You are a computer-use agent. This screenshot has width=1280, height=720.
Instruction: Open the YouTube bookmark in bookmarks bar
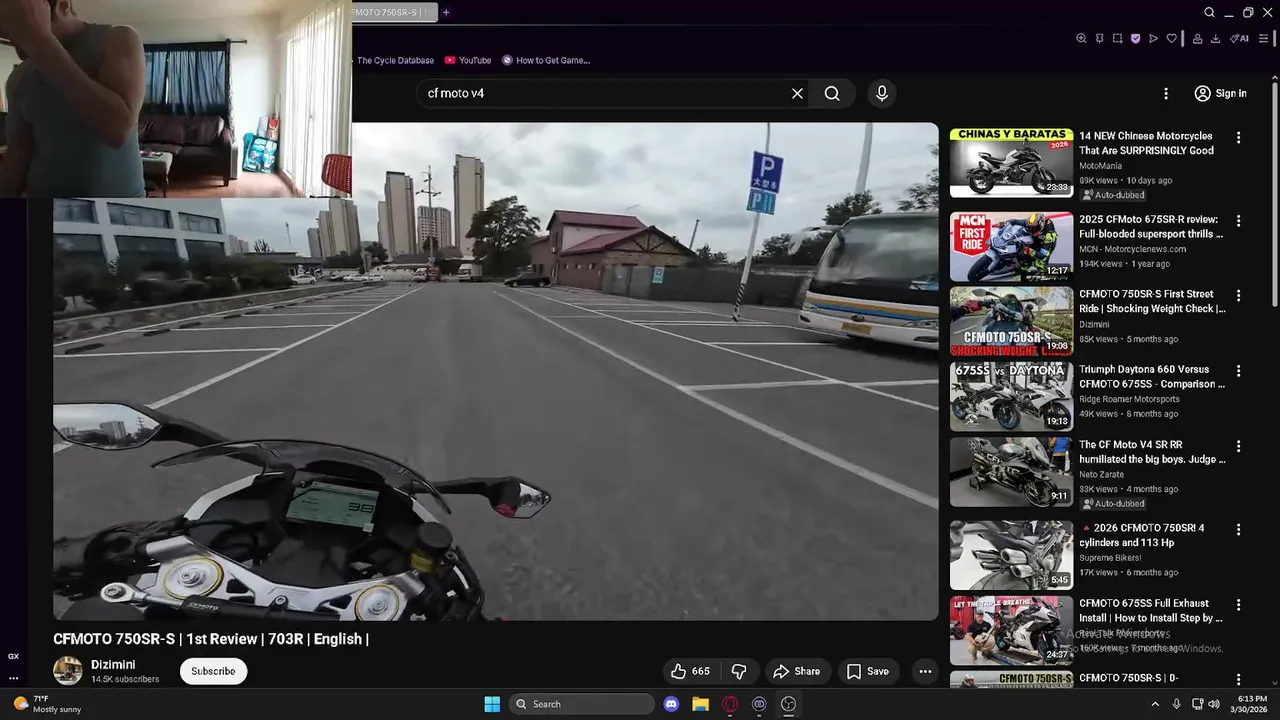(x=468, y=60)
